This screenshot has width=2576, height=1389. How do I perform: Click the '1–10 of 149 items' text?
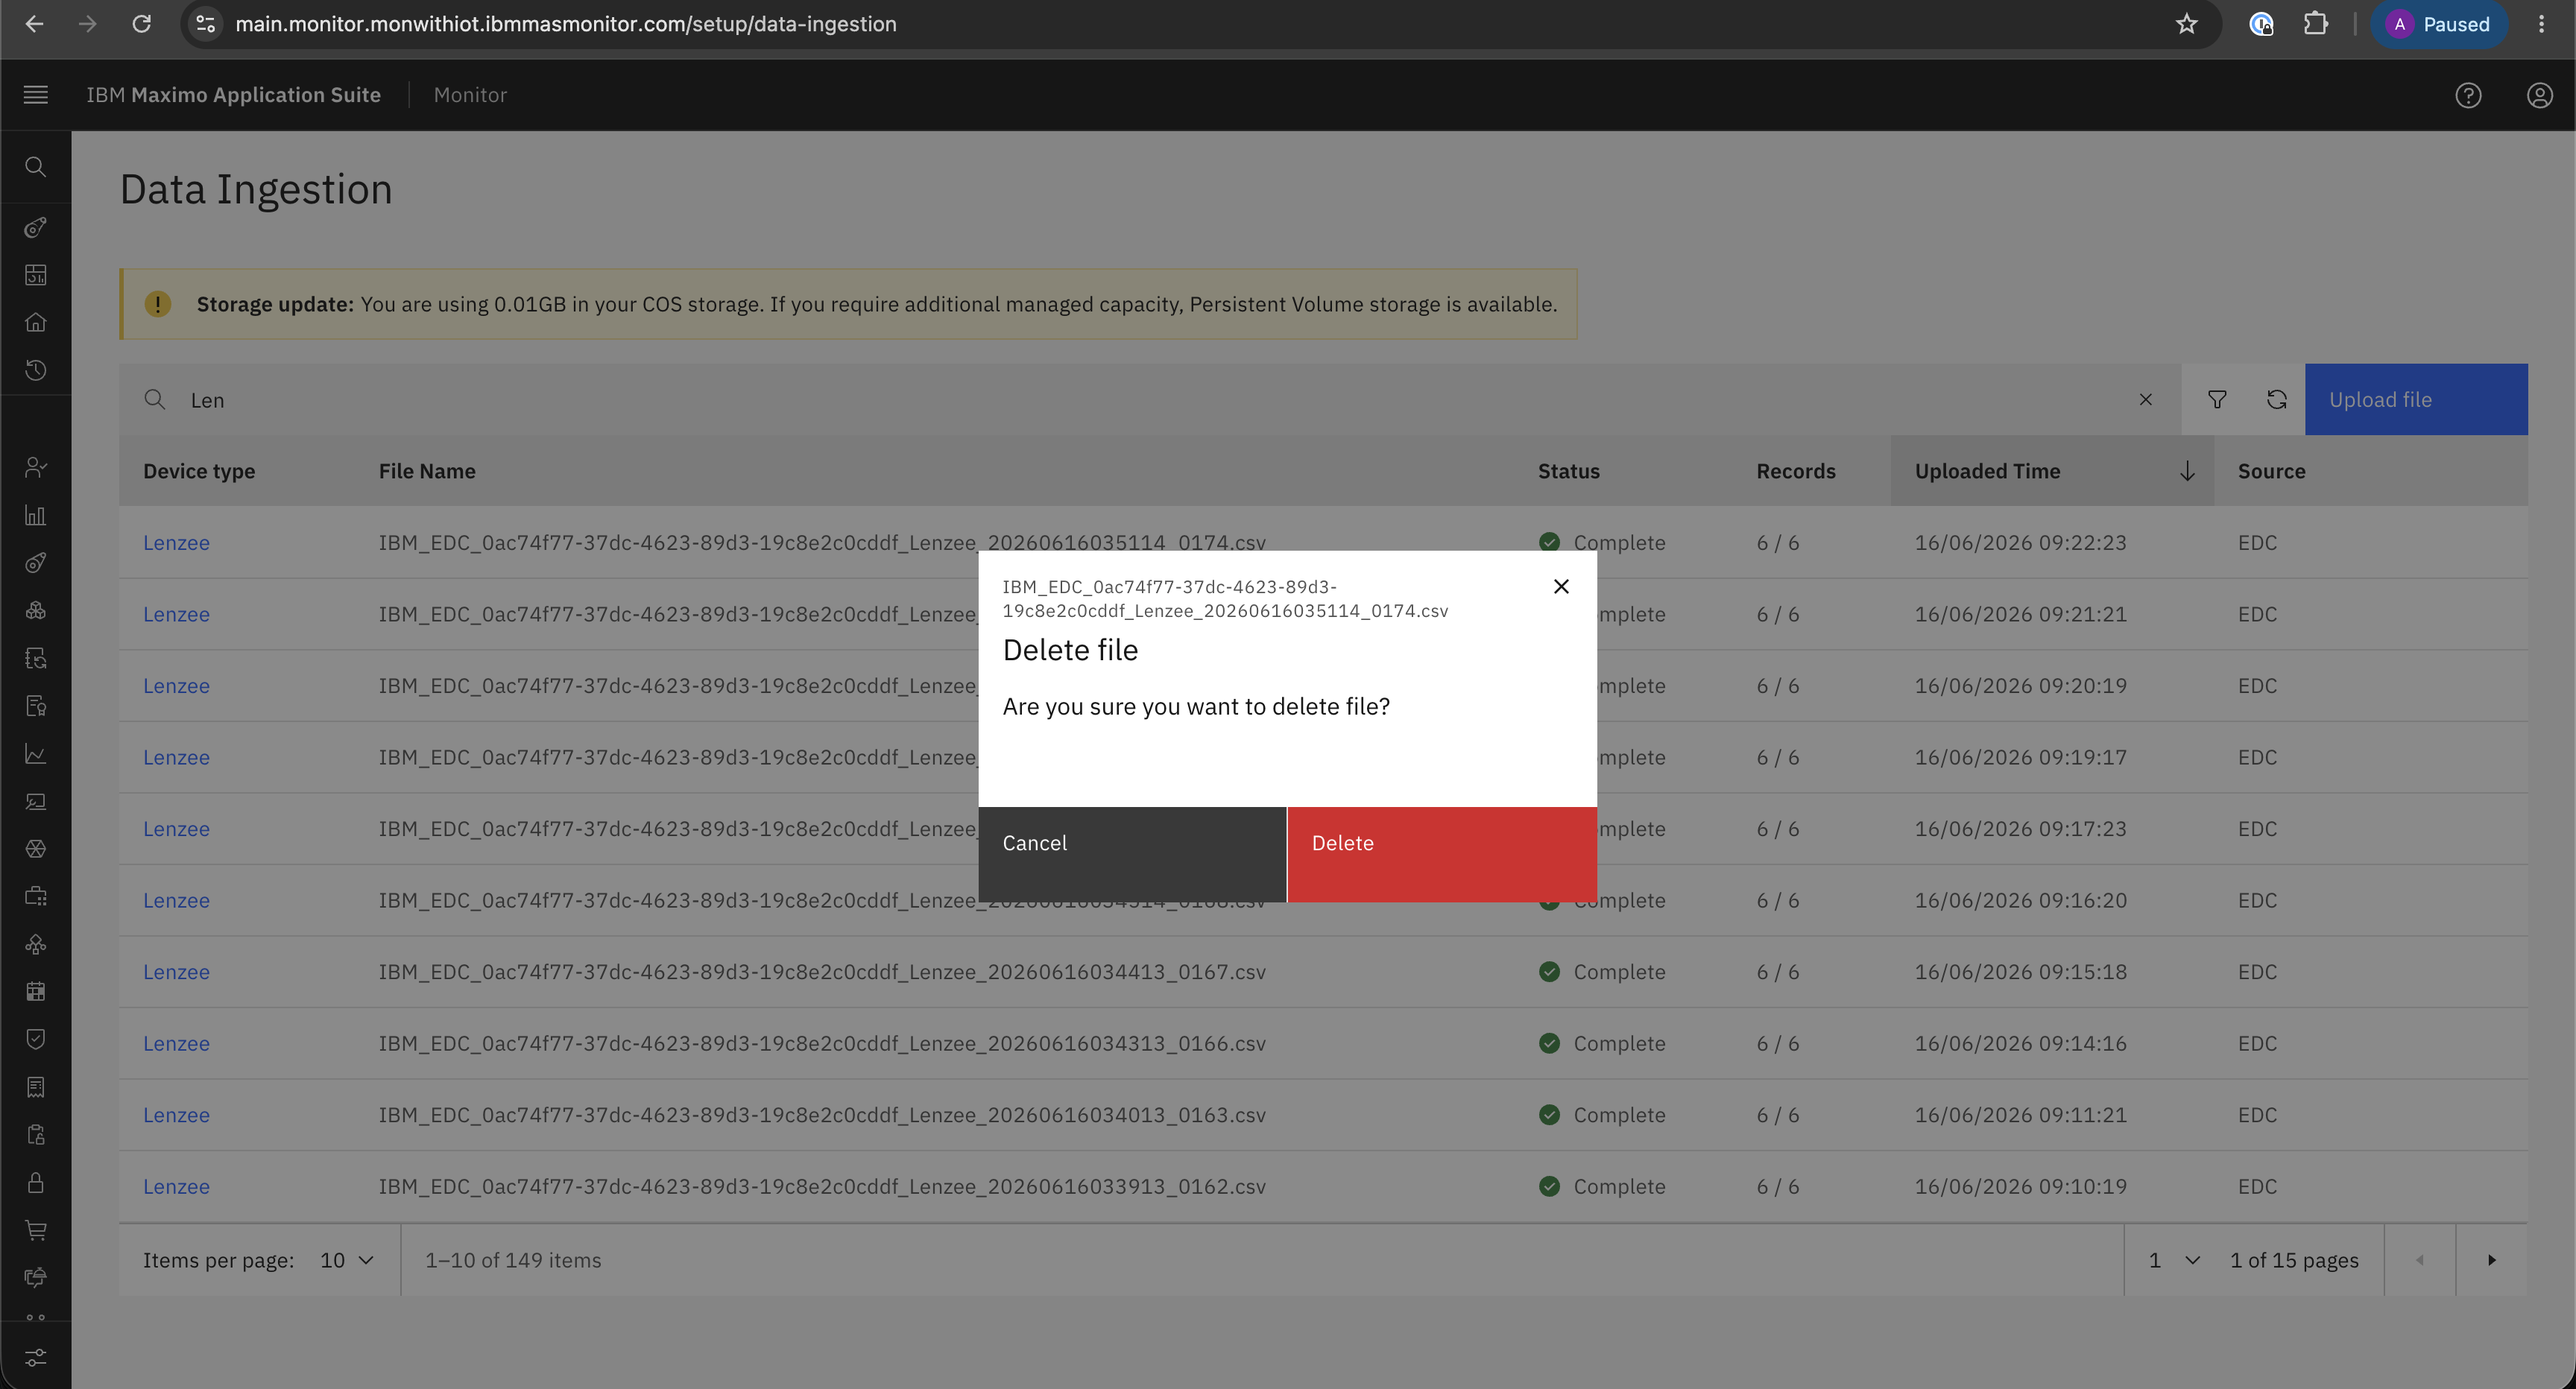513,1260
